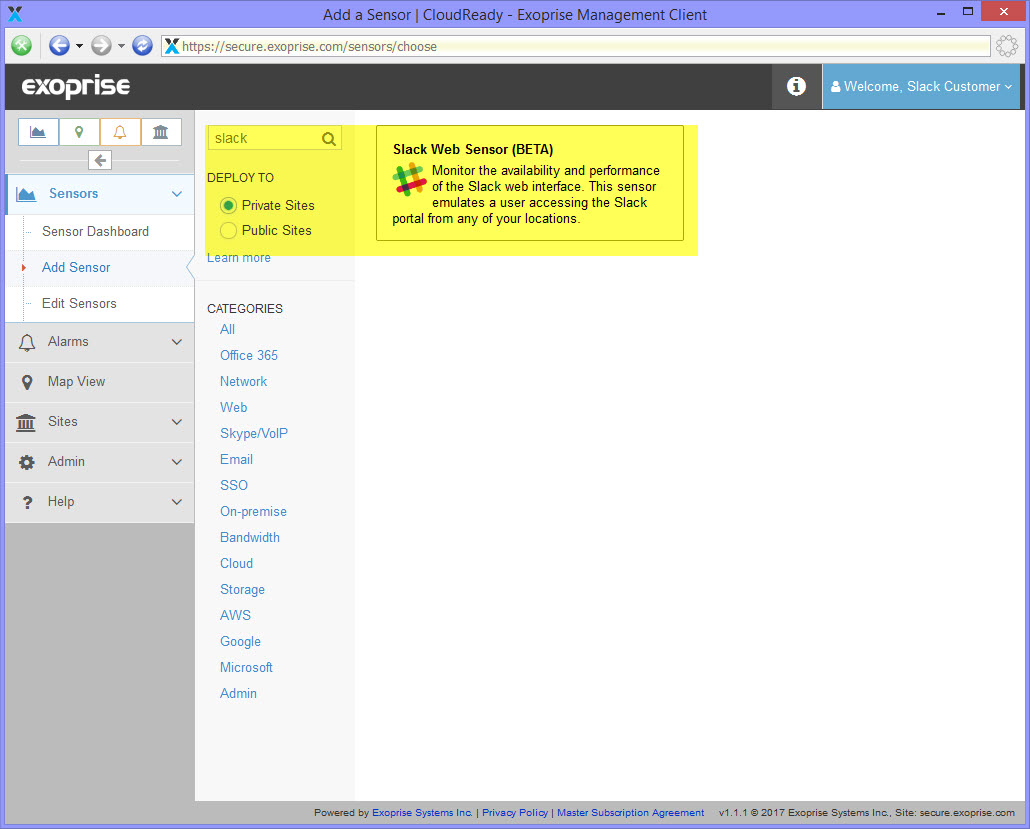Open Edit Sensors
The height and width of the screenshot is (829, 1030).
[79, 303]
